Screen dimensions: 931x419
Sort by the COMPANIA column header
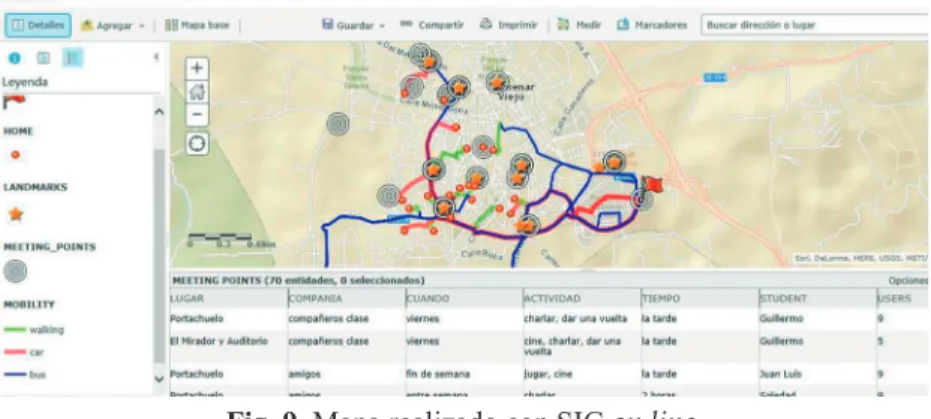point(346,299)
